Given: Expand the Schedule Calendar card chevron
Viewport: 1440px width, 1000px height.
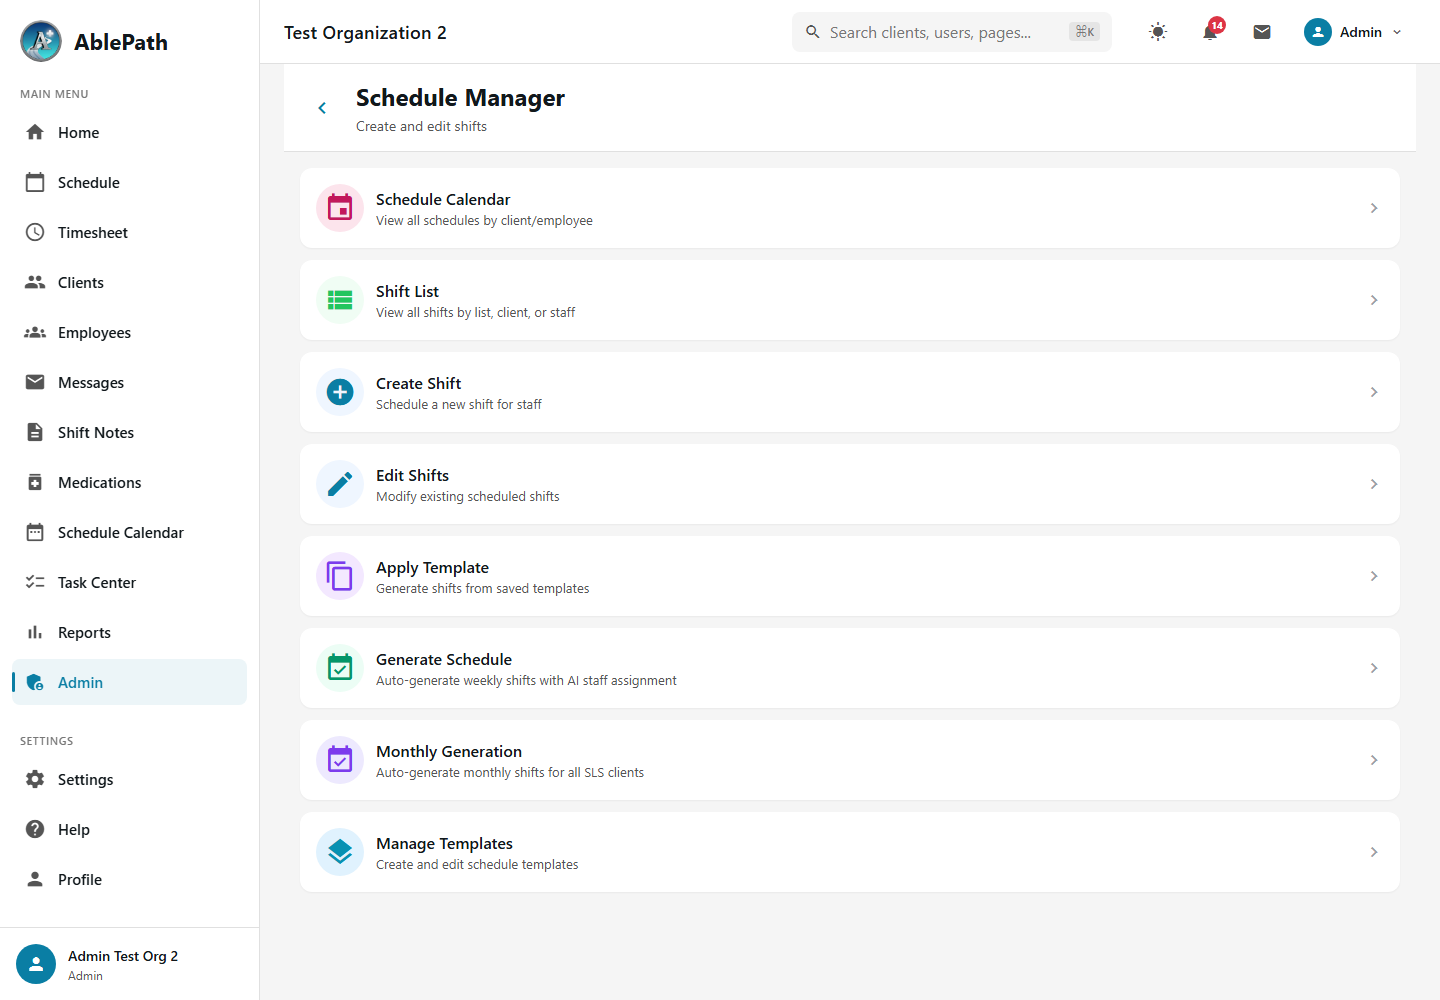Looking at the screenshot, I should (1374, 208).
